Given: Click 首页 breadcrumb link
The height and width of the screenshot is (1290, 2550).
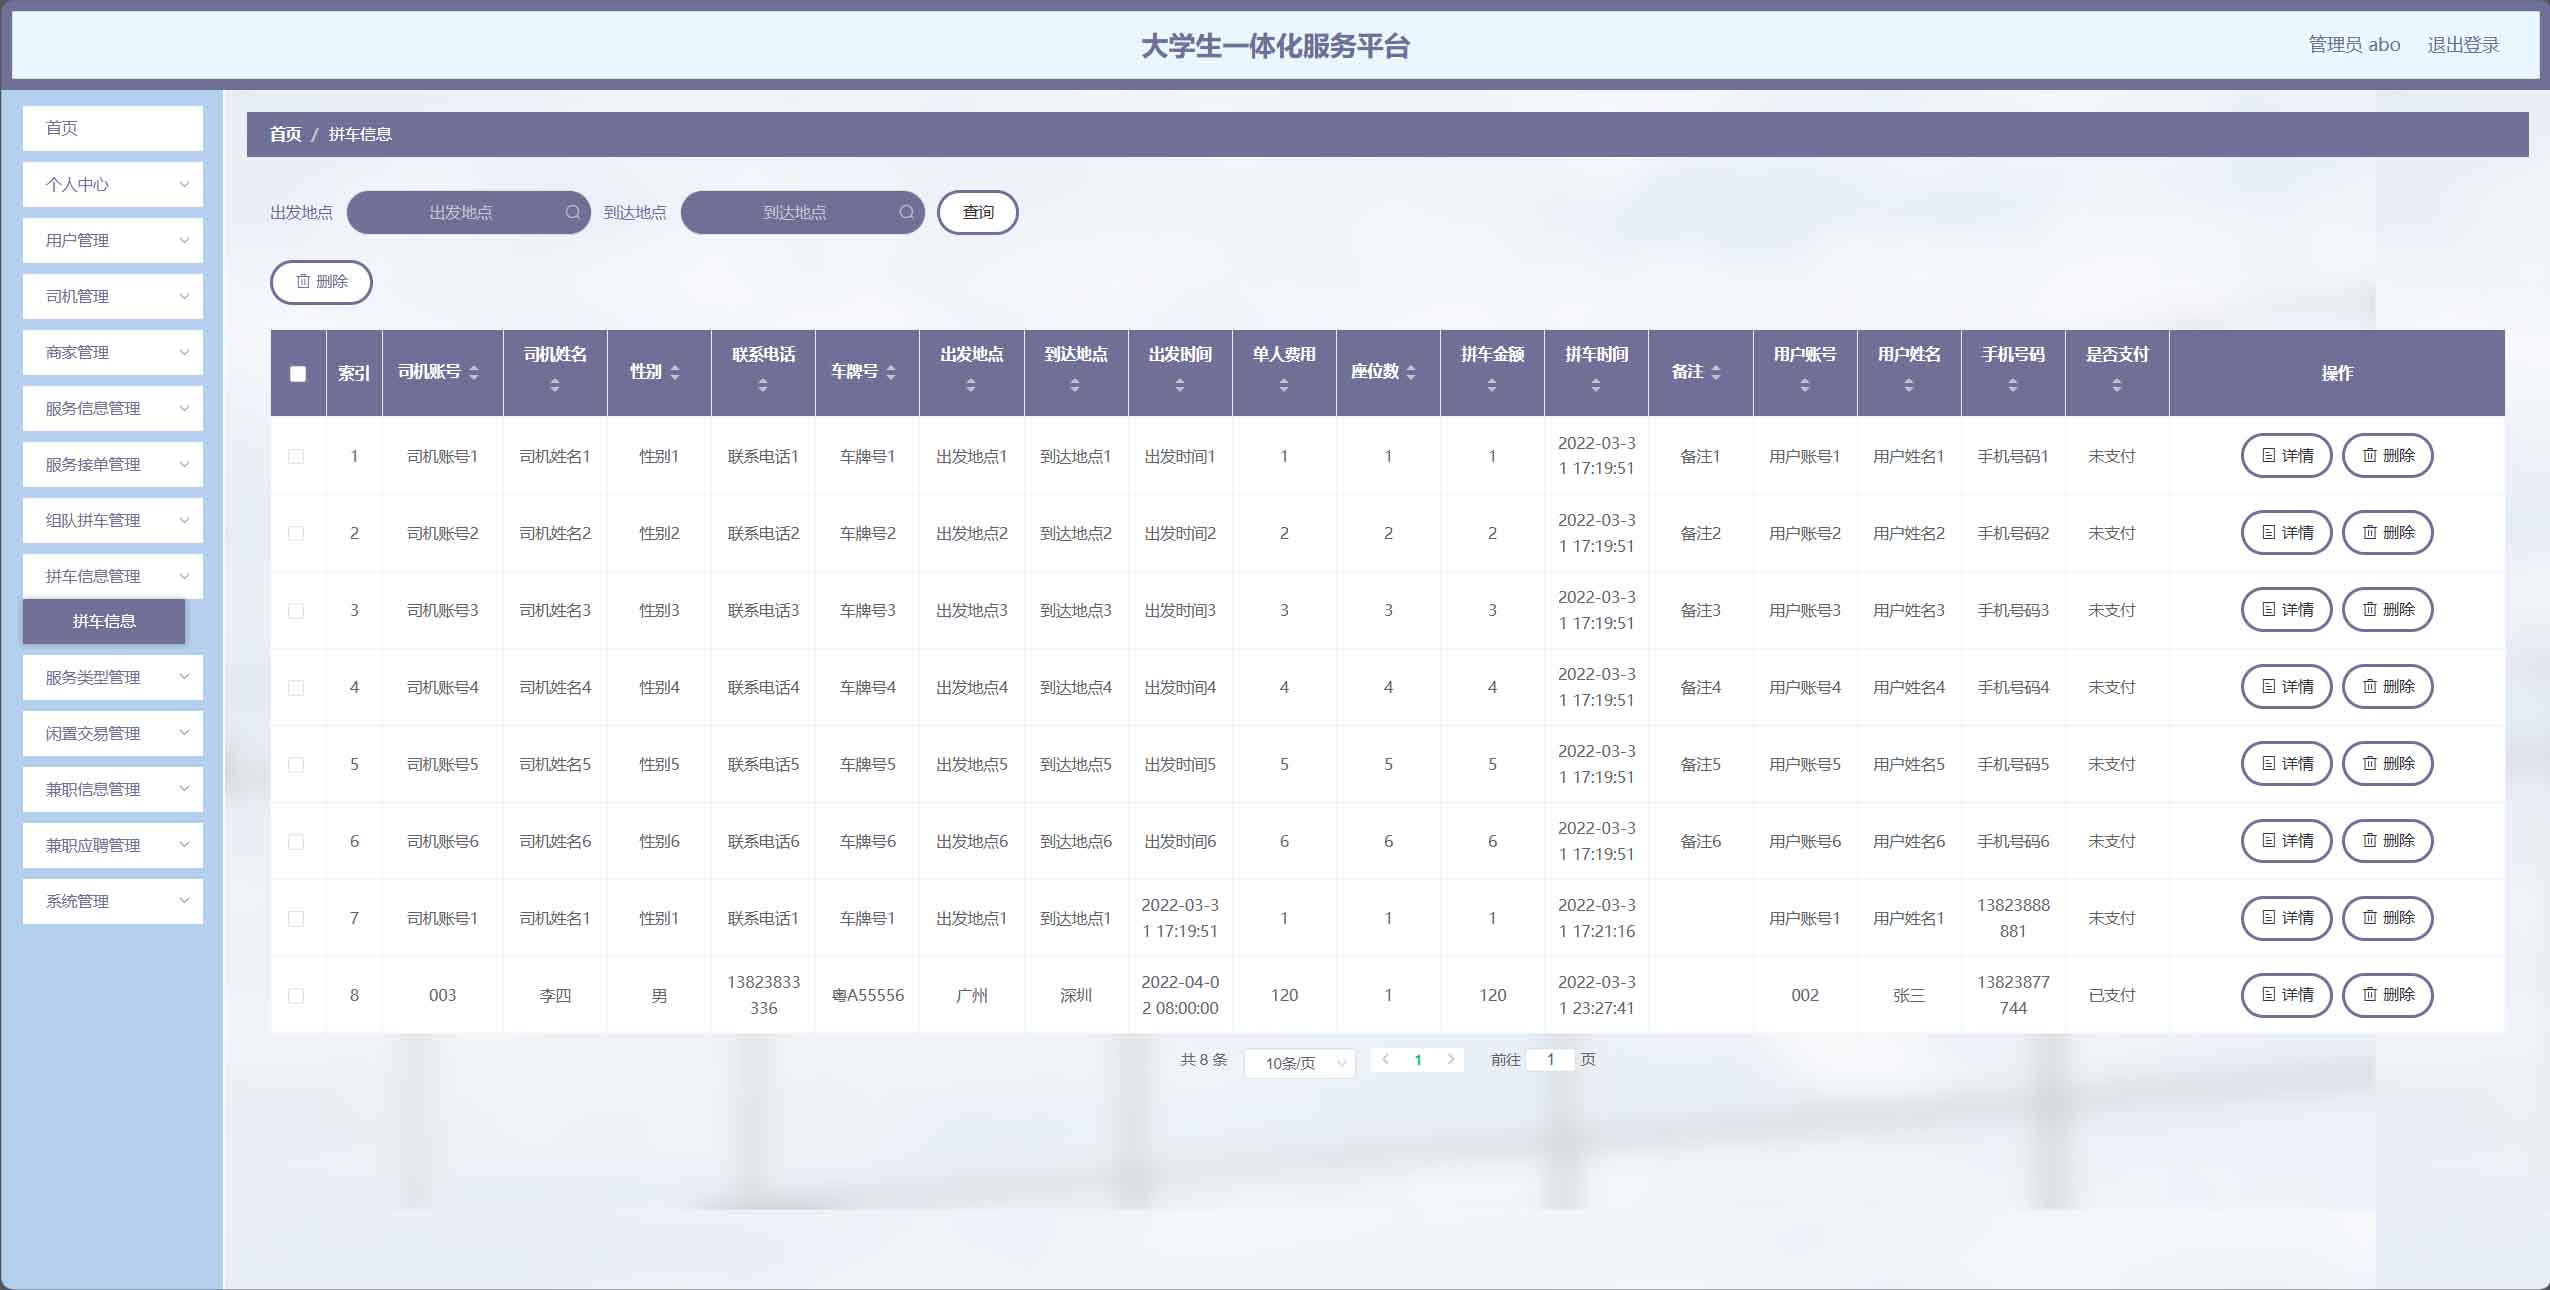Looking at the screenshot, I should tap(285, 134).
